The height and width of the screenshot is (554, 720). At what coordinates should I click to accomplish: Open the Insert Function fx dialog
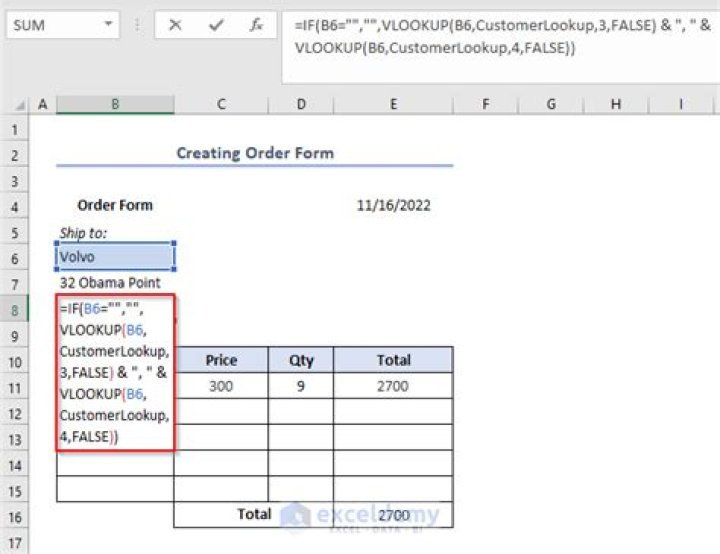tap(256, 25)
